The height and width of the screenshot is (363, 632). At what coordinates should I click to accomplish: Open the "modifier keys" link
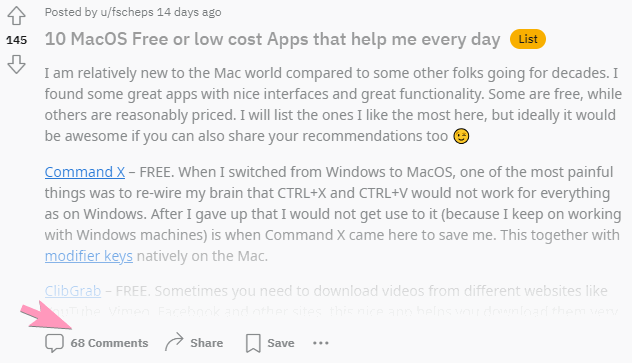(x=89, y=256)
